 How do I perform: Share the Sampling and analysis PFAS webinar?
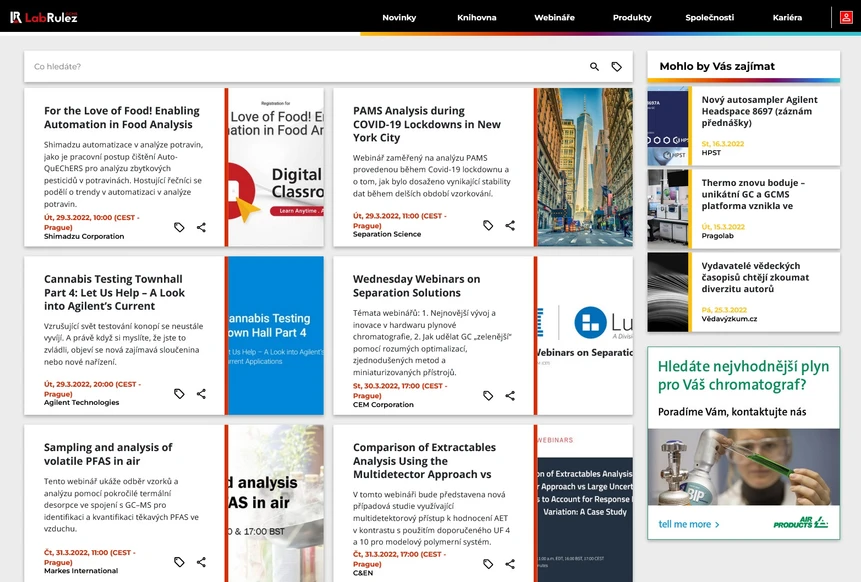tap(201, 562)
